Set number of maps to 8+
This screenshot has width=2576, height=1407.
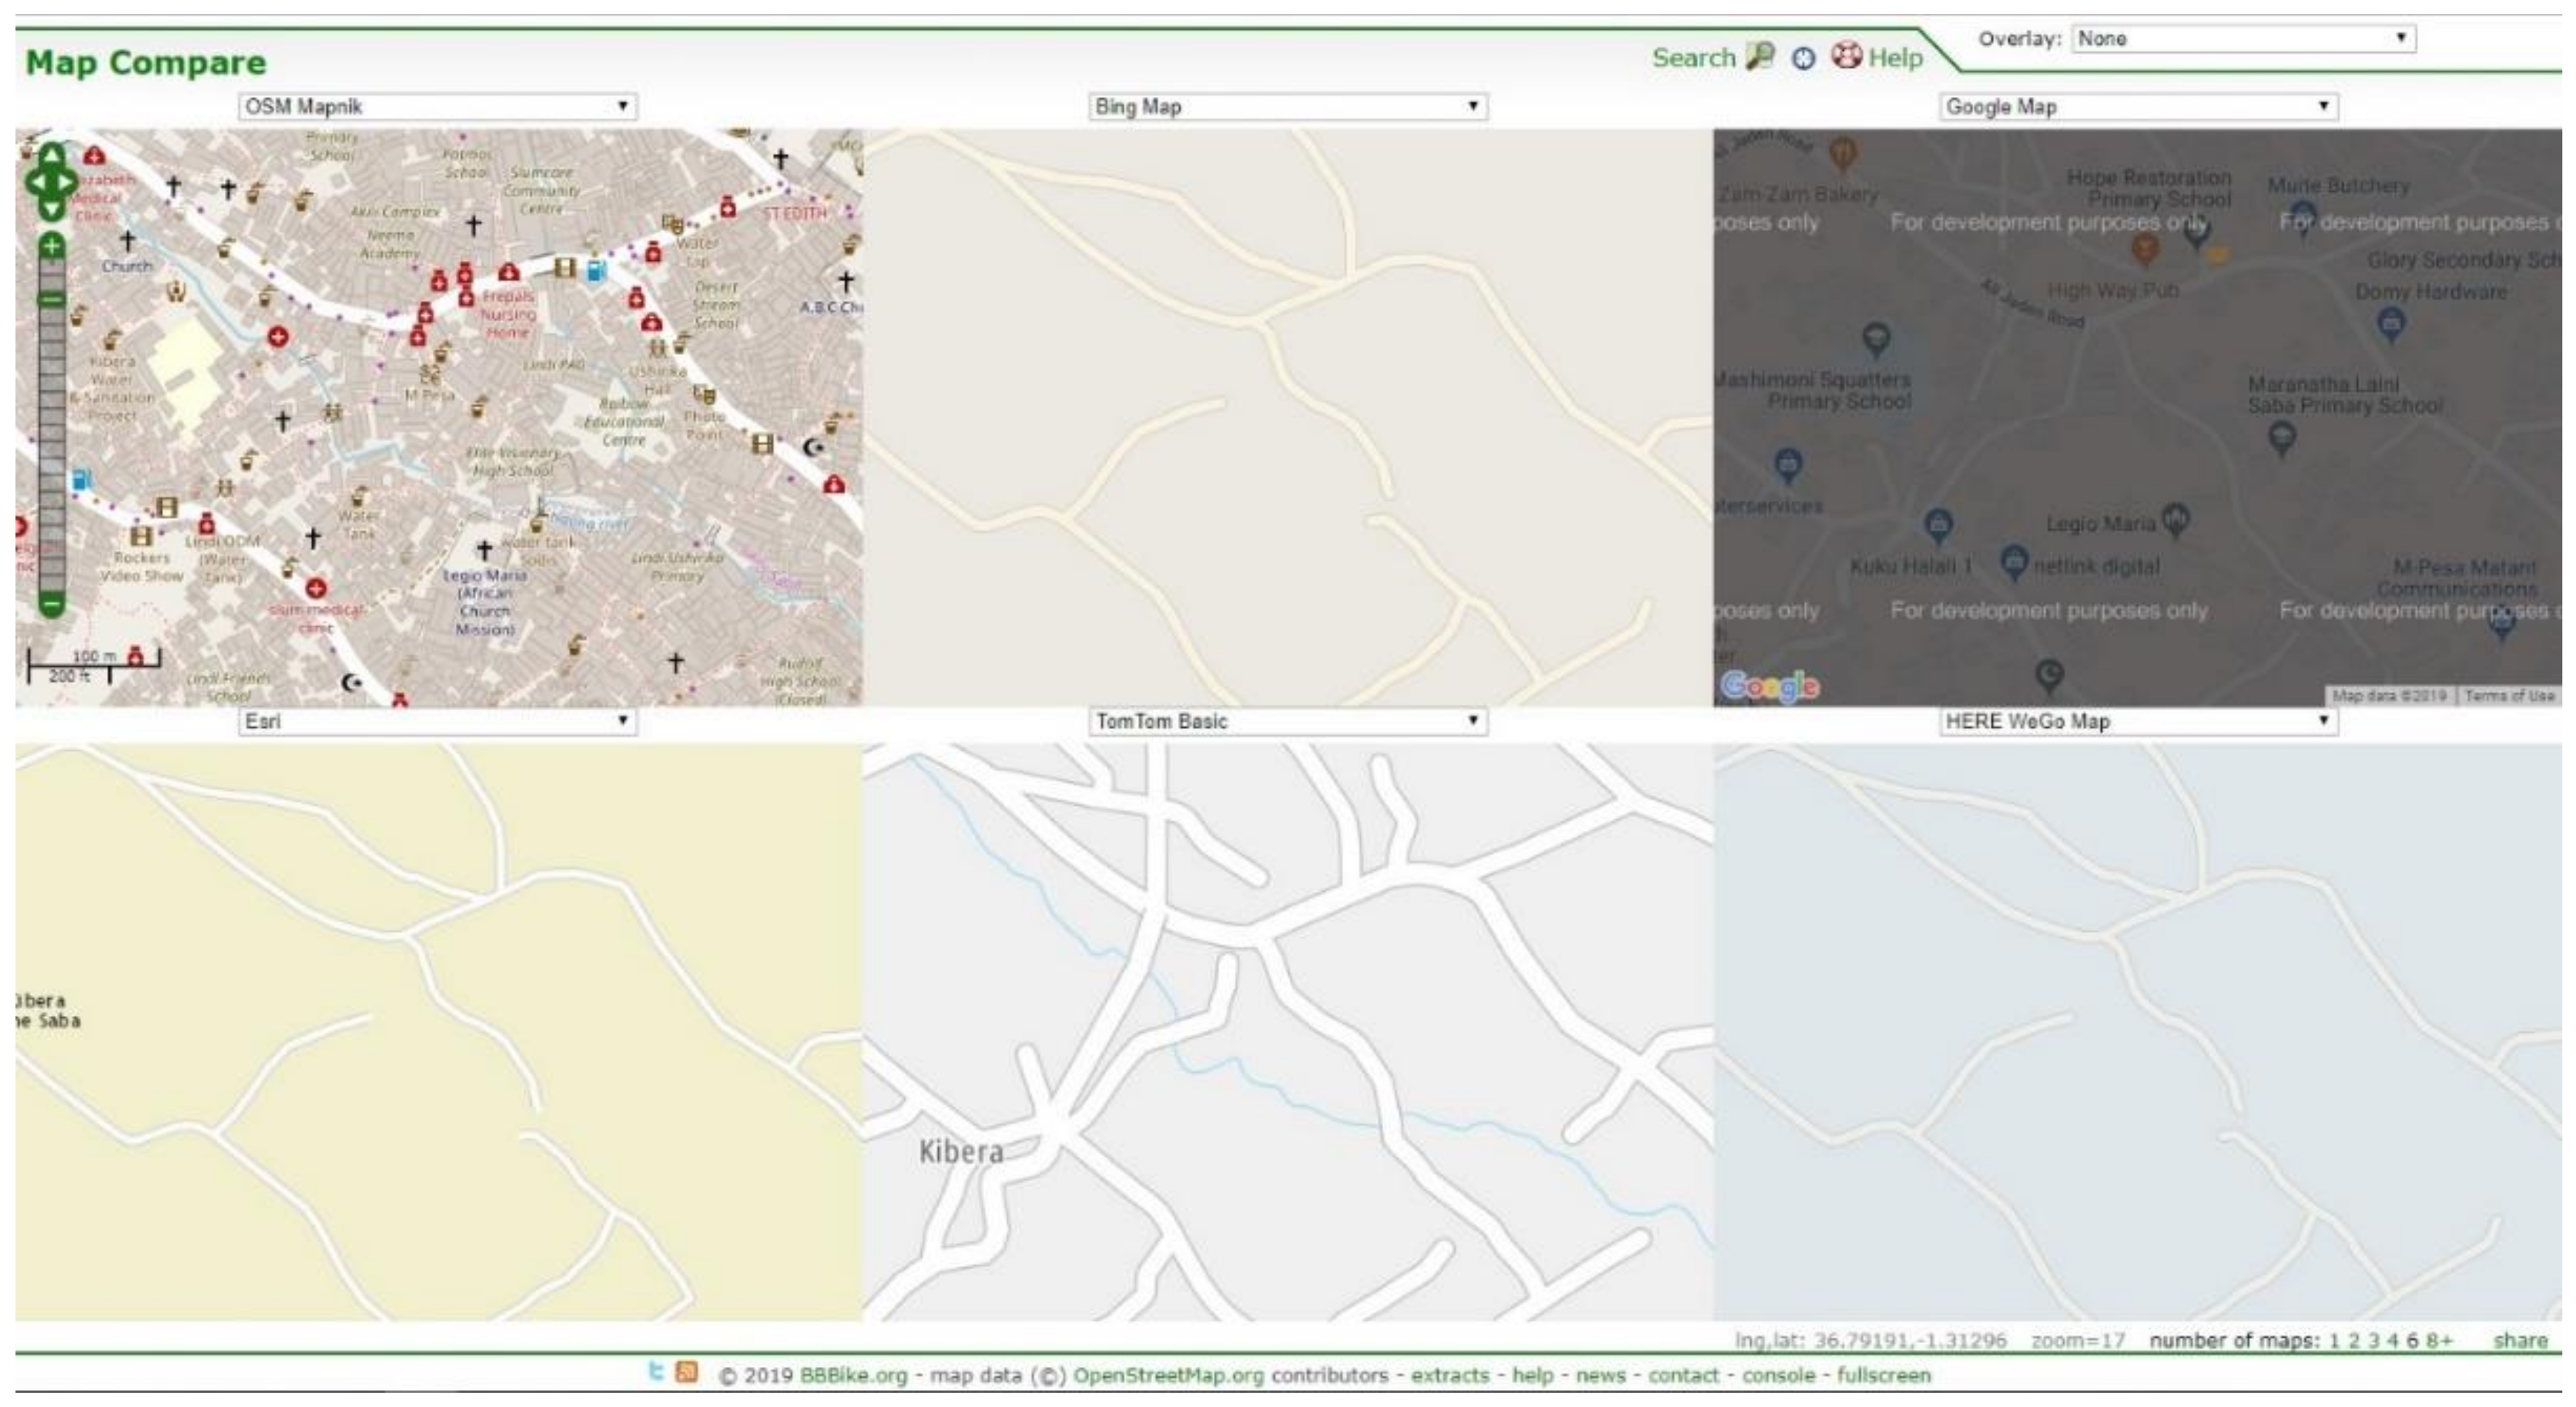[2439, 1341]
